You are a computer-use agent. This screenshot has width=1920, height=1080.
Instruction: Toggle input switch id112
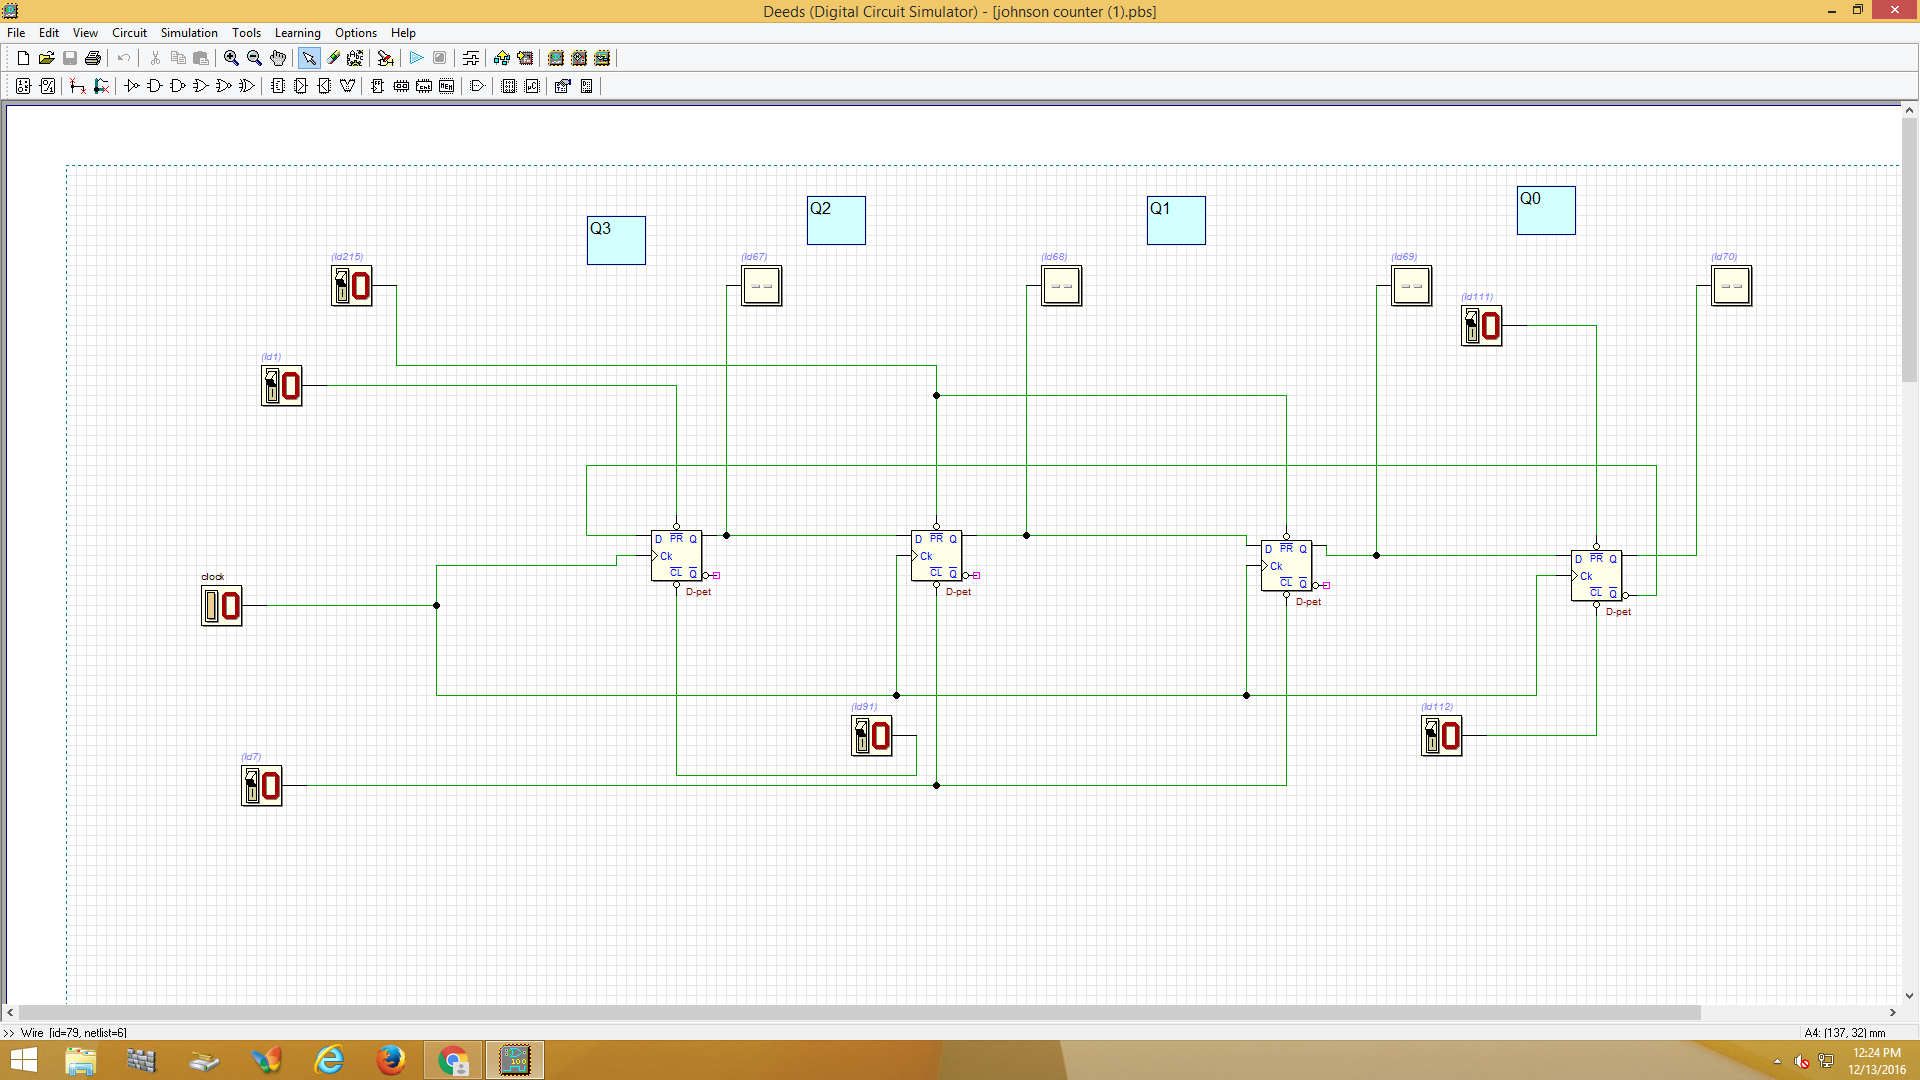click(x=1432, y=736)
